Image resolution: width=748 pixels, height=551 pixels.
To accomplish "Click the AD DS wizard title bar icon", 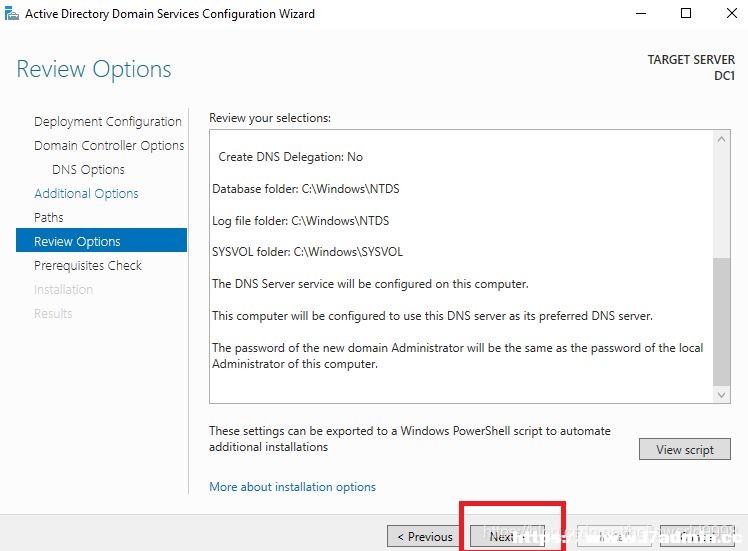I will (x=11, y=13).
